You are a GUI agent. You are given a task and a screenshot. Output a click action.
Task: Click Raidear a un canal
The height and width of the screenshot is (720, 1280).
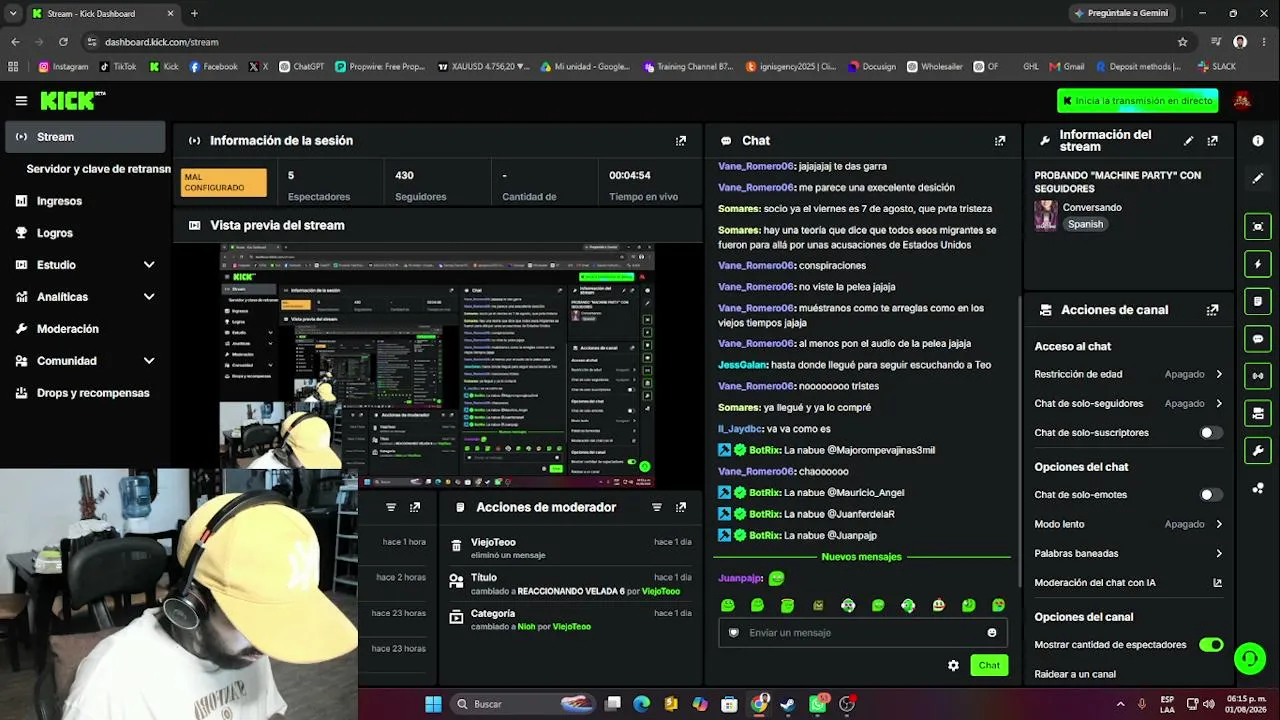1075,674
